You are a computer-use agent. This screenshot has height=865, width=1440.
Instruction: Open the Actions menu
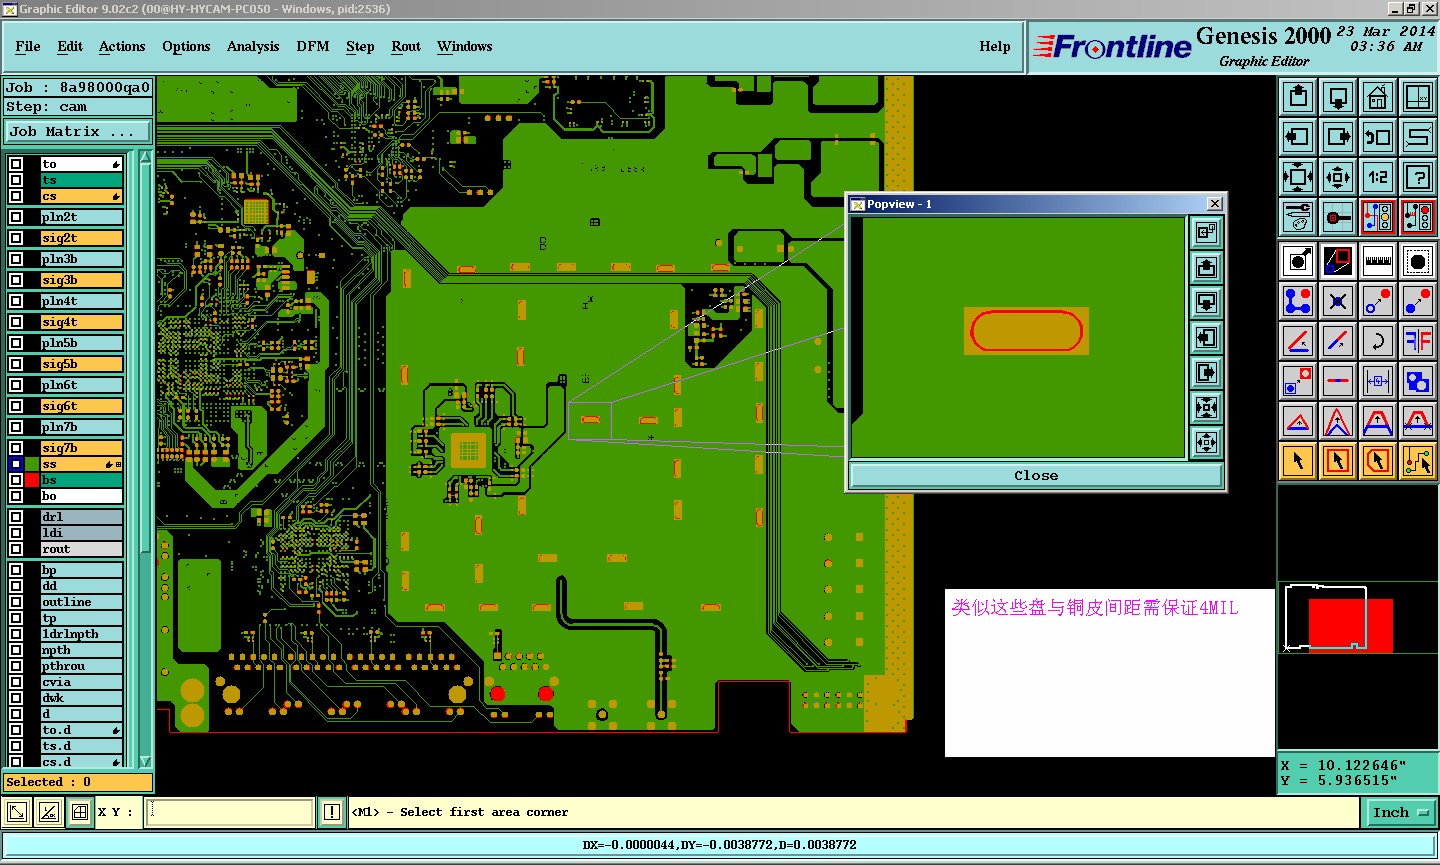[x=122, y=46]
